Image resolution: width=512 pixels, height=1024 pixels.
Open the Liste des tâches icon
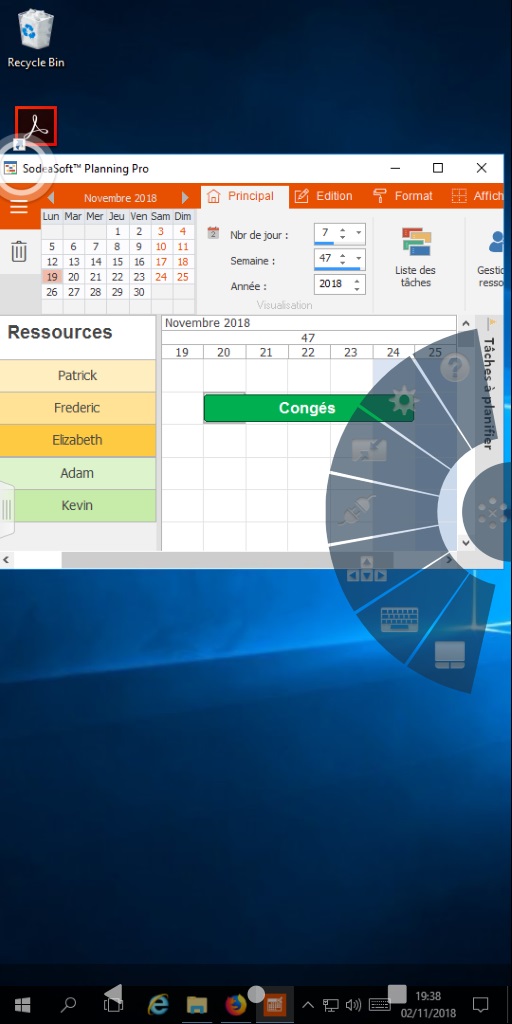(416, 257)
